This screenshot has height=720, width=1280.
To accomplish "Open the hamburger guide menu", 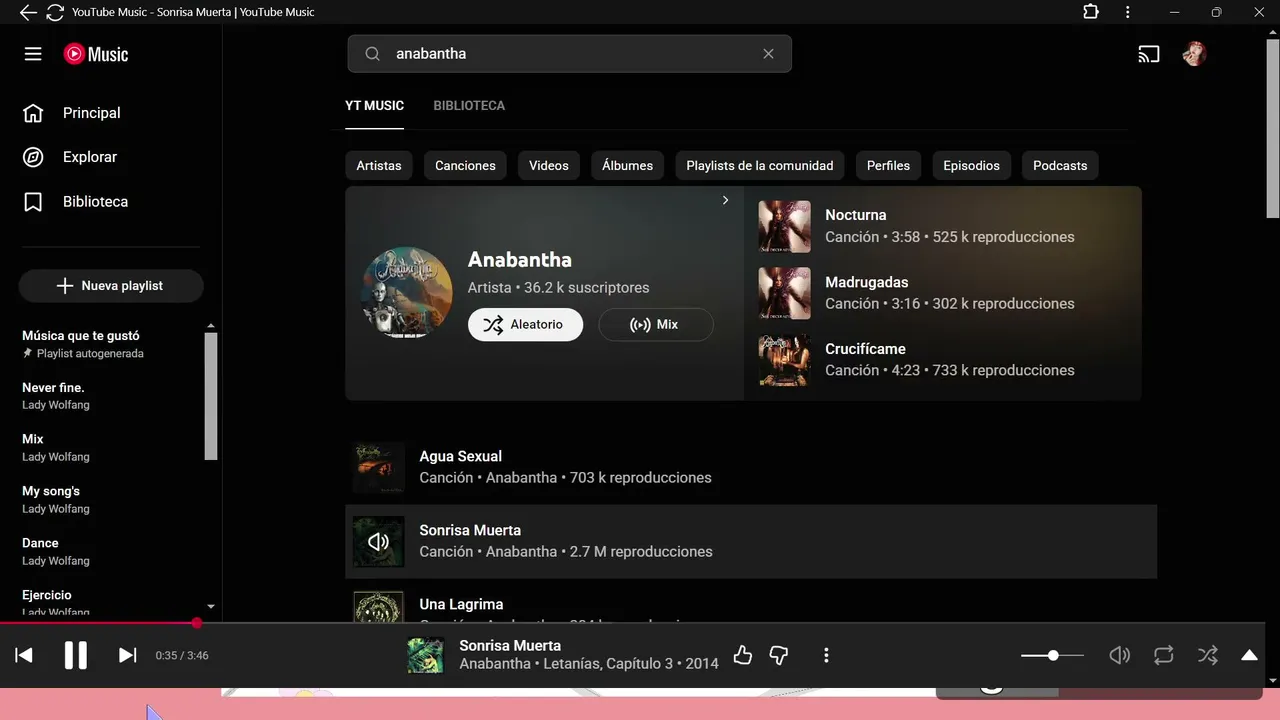I will tap(33, 54).
